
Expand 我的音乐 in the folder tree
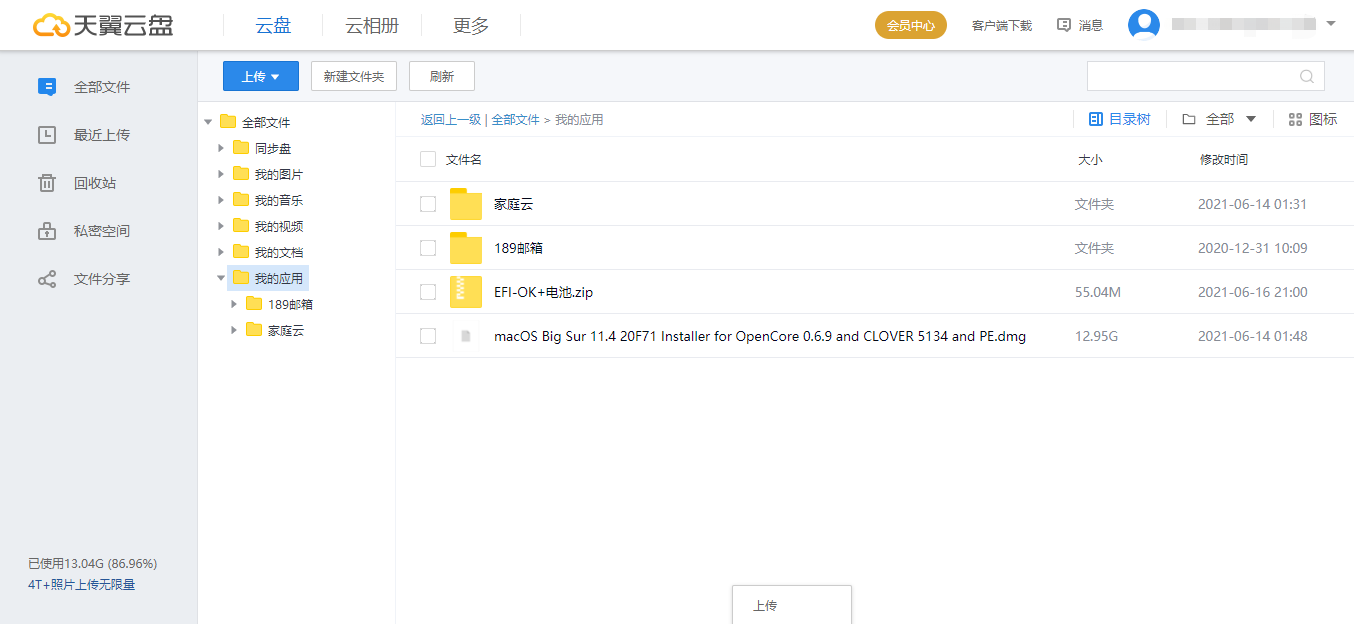point(221,200)
